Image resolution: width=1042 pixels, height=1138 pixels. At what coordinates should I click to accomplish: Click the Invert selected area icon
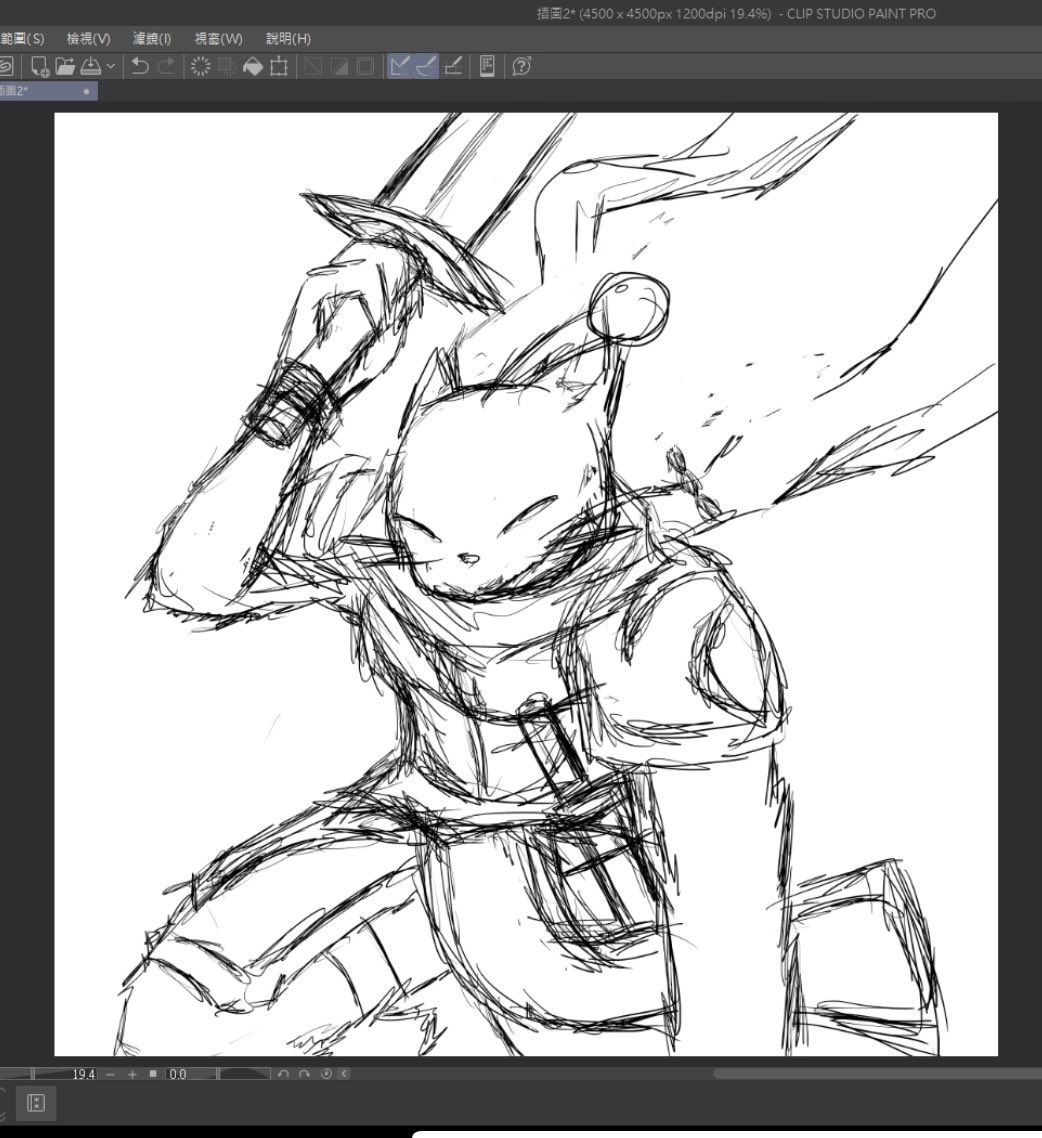pyautogui.click(x=340, y=67)
